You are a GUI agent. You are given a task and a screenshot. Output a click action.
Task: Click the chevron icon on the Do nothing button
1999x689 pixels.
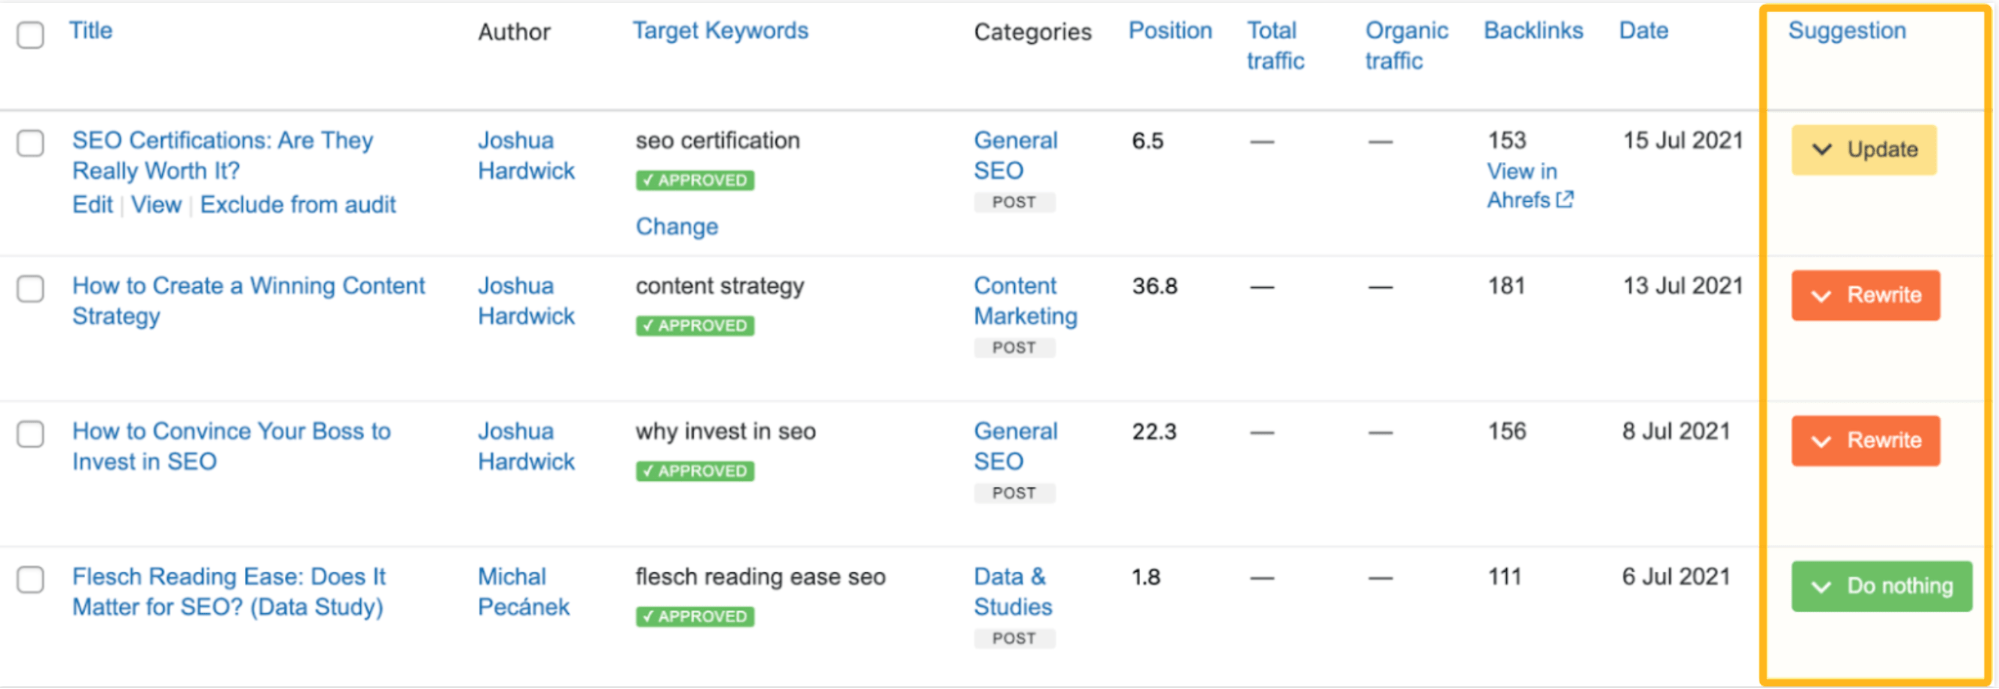coord(1821,587)
